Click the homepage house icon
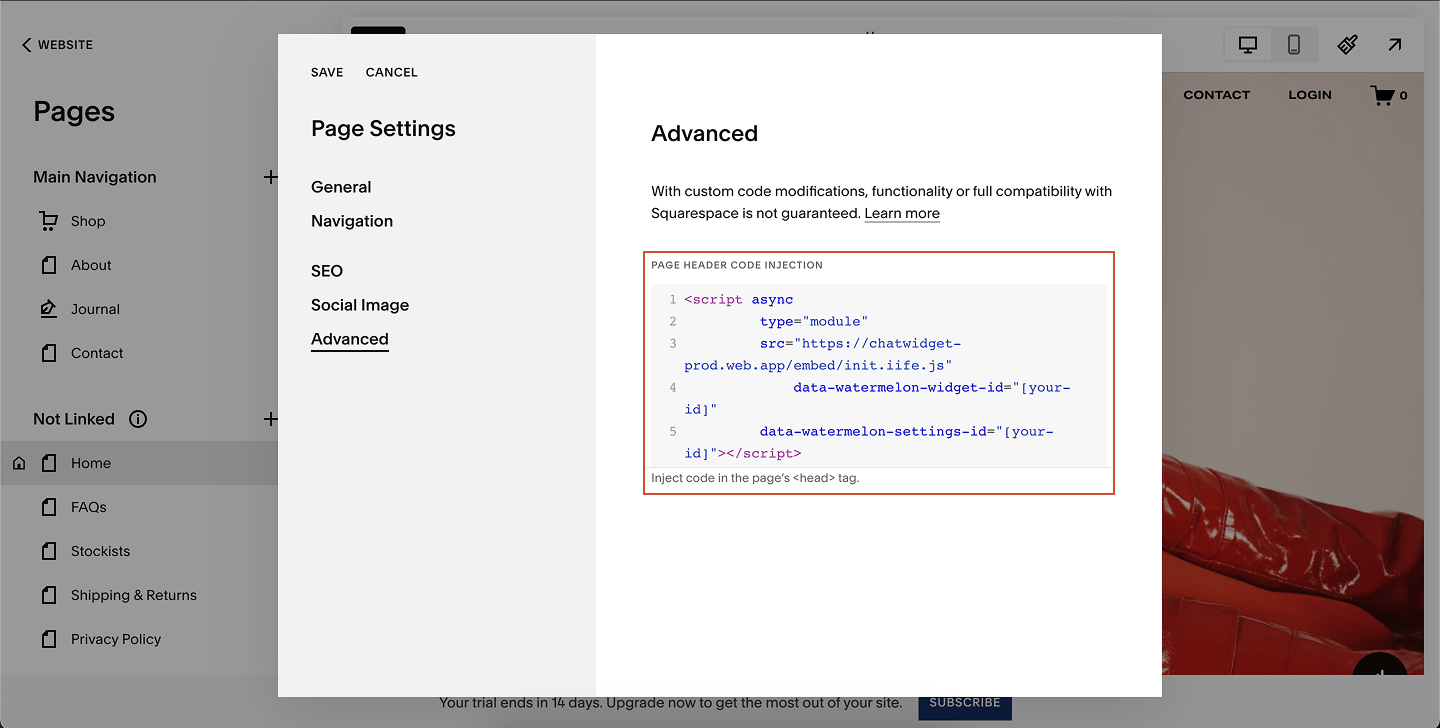This screenshot has height=728, width=1440. coord(19,463)
